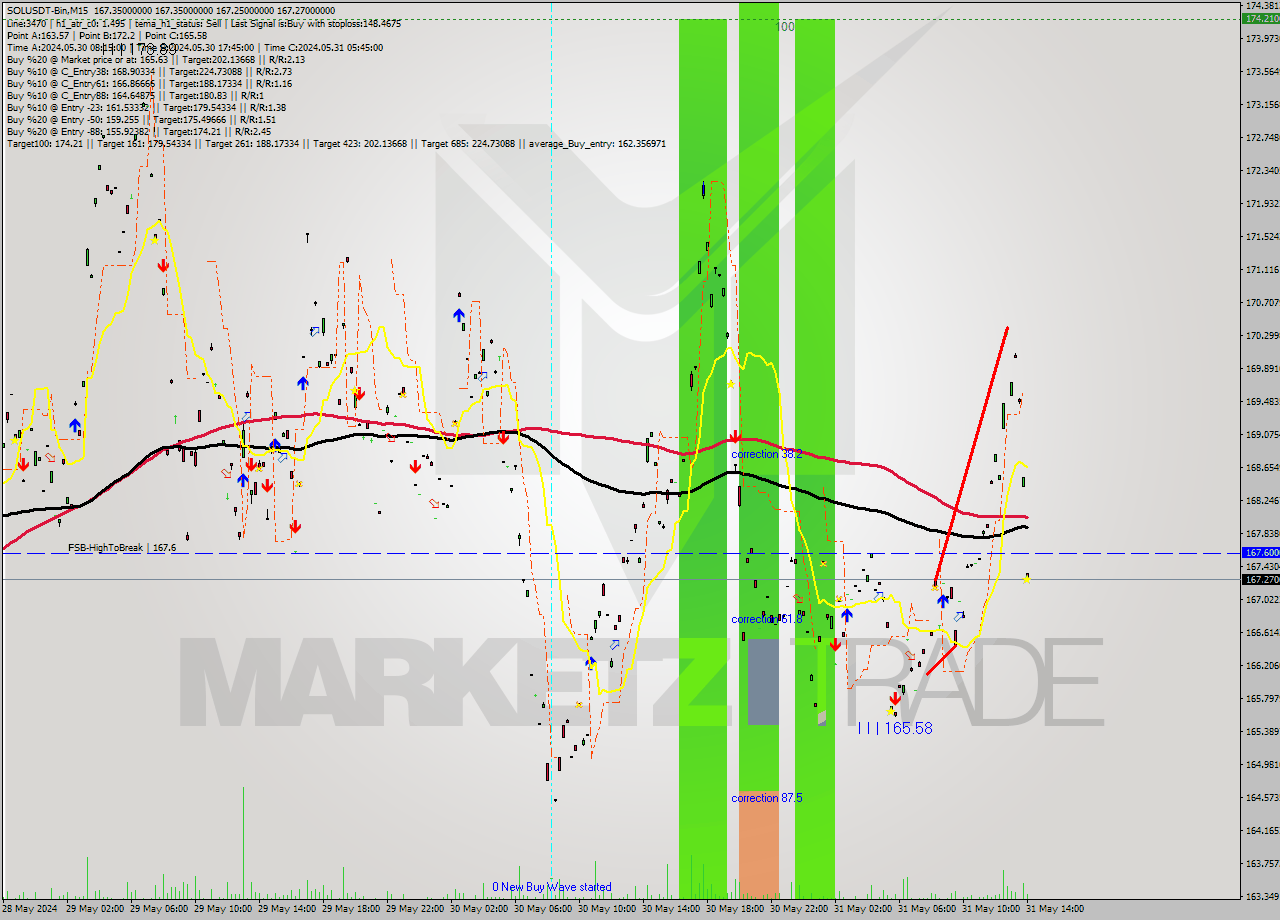
Task: Click the blue up arrow signal near 30 May 02:00
Action: [x=458, y=314]
